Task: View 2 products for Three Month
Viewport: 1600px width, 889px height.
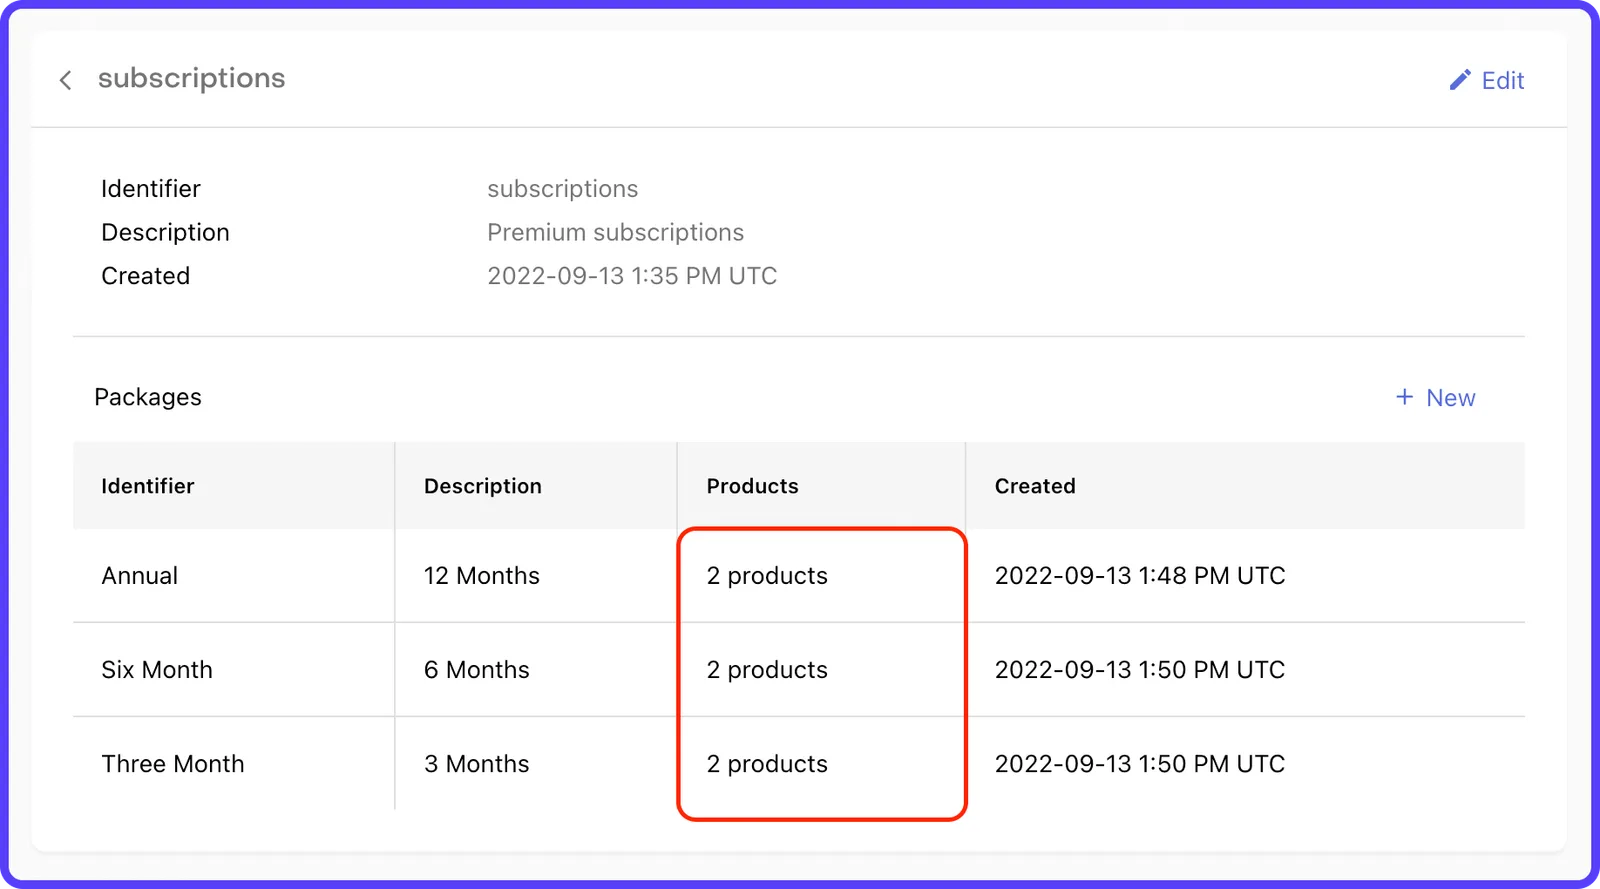Action: coord(767,764)
